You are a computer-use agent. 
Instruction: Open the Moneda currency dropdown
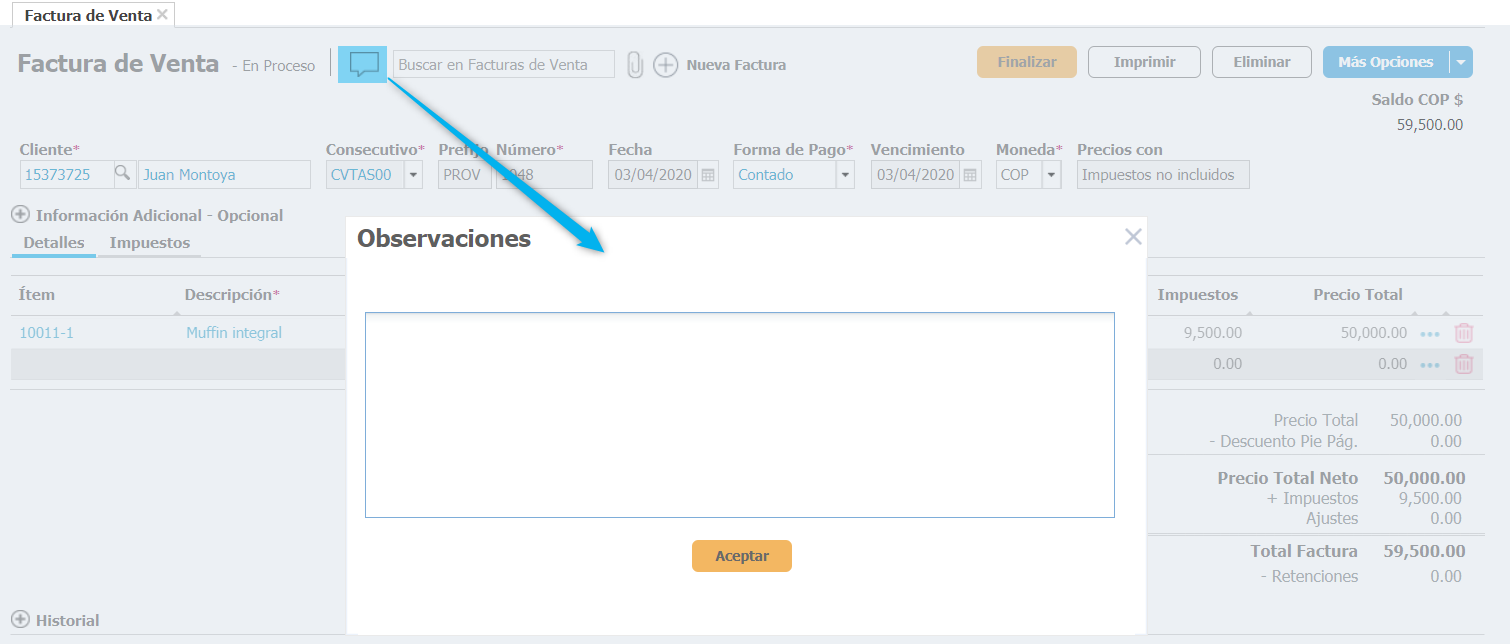coord(1051,175)
